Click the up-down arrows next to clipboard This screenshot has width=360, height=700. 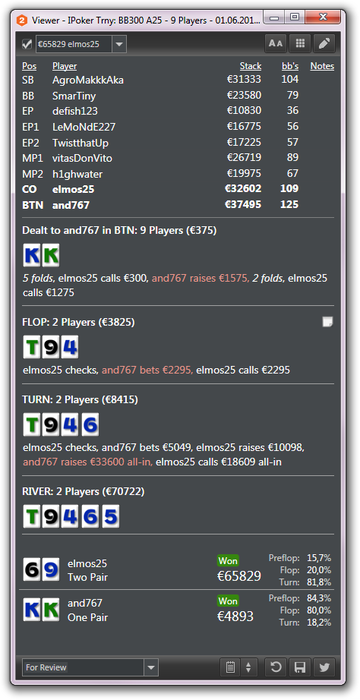(x=248, y=667)
